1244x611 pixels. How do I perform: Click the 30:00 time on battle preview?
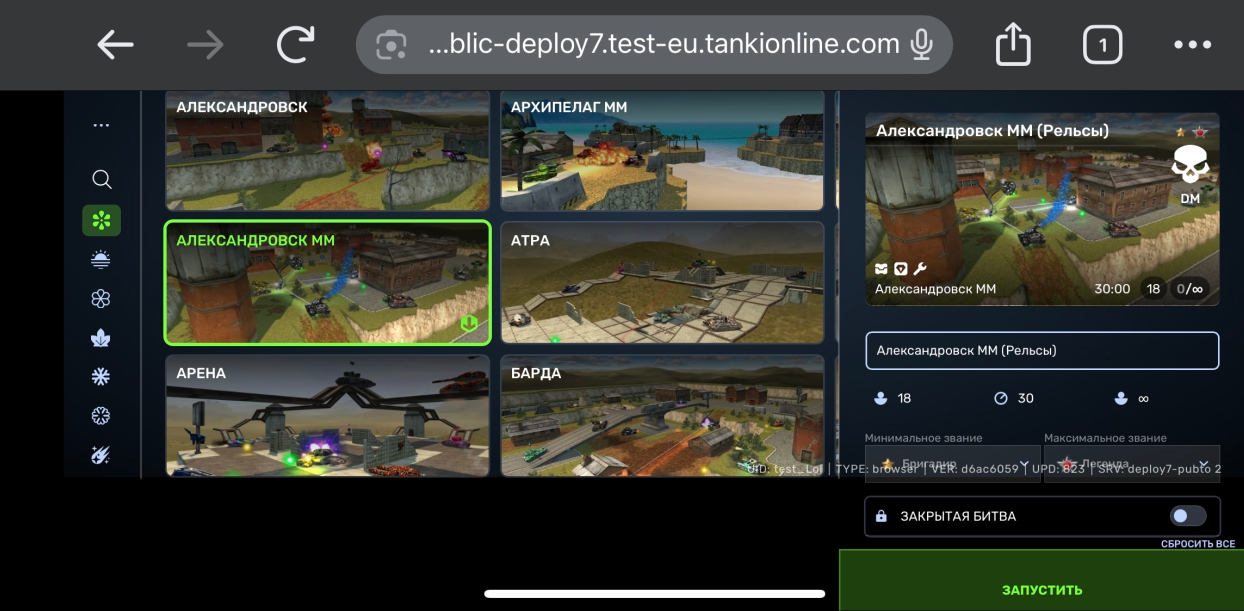click(x=1112, y=289)
